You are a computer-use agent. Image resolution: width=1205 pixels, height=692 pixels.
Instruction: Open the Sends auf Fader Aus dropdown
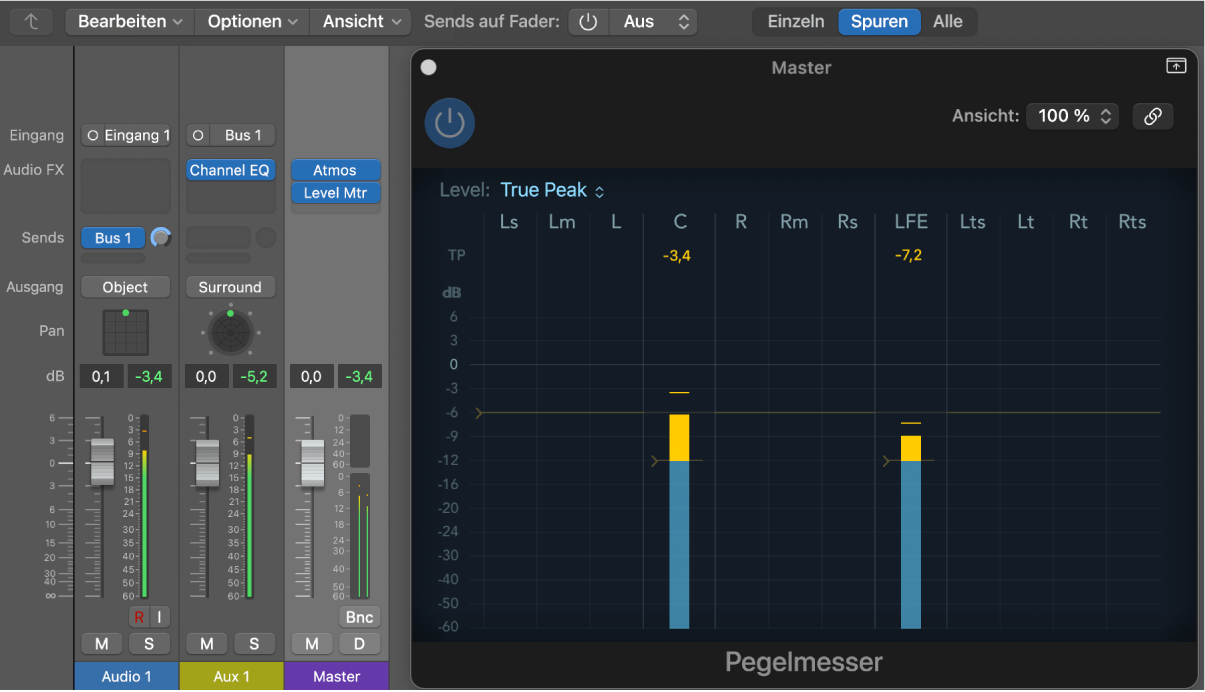(x=652, y=21)
